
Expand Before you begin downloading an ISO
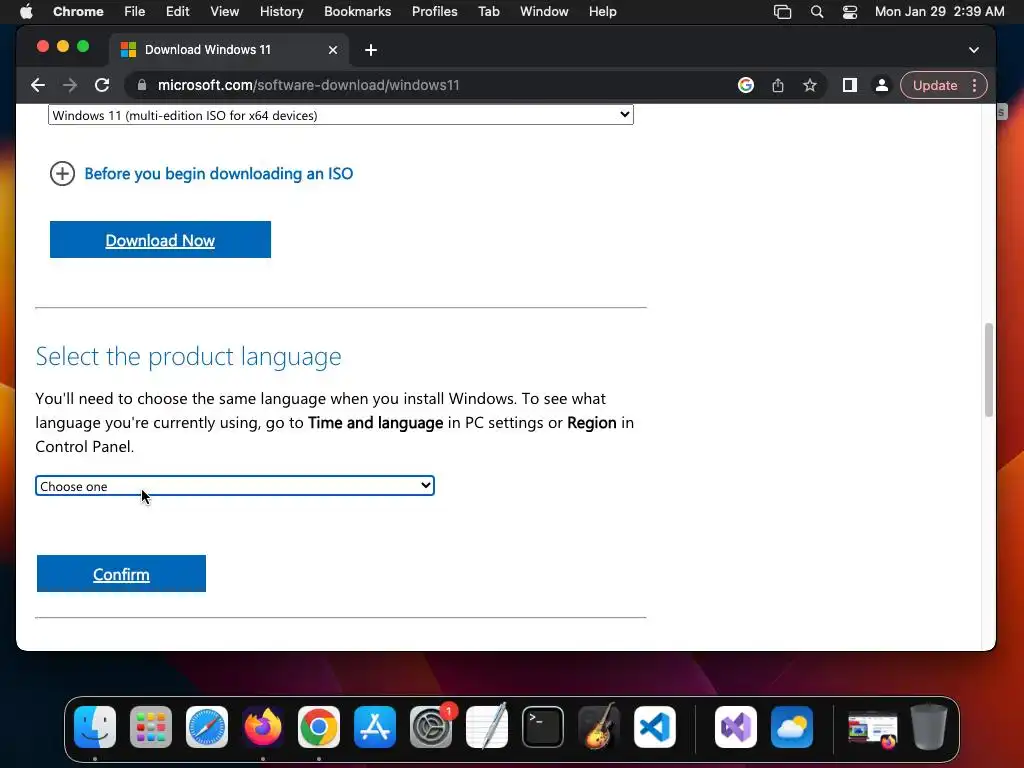pos(202,174)
